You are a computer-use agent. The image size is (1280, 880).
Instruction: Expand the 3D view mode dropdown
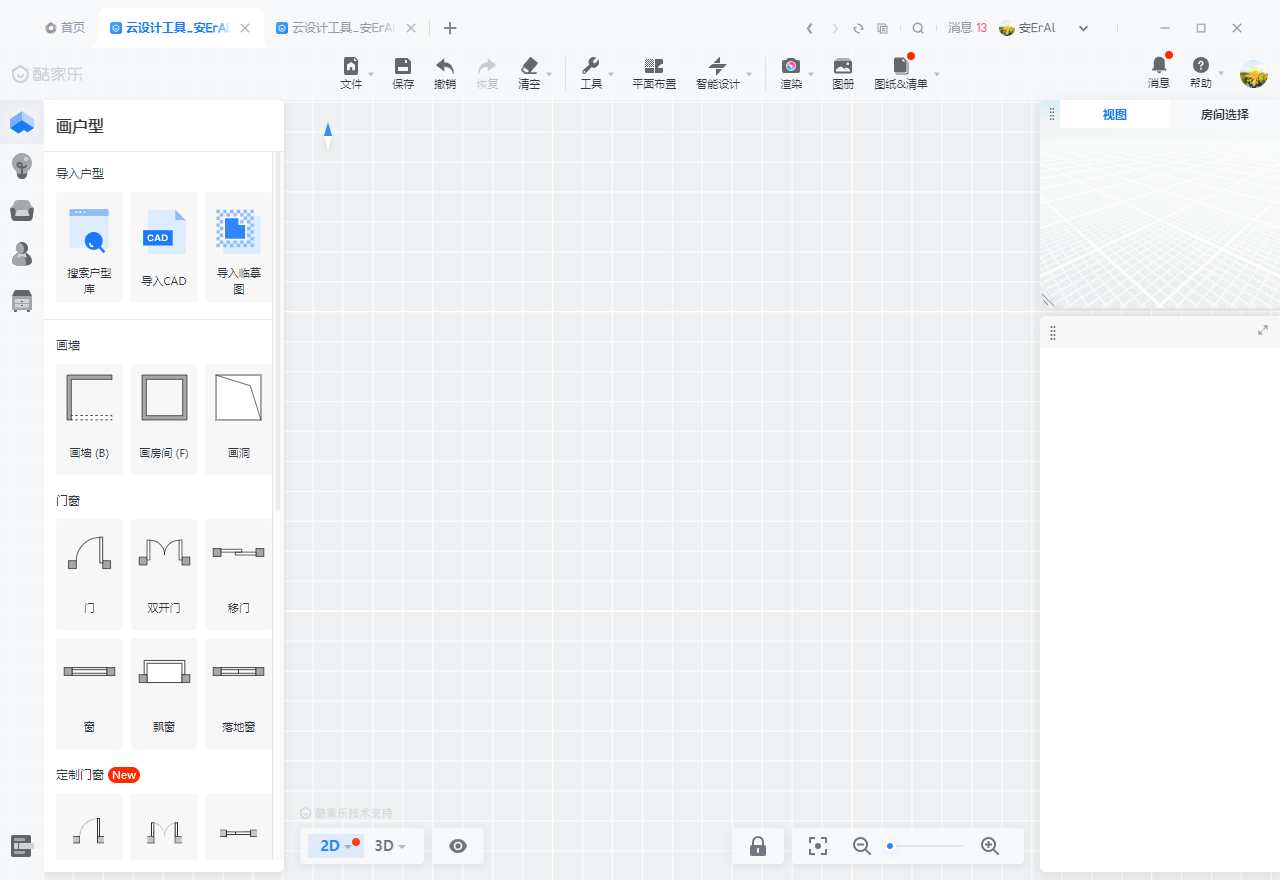tap(390, 846)
